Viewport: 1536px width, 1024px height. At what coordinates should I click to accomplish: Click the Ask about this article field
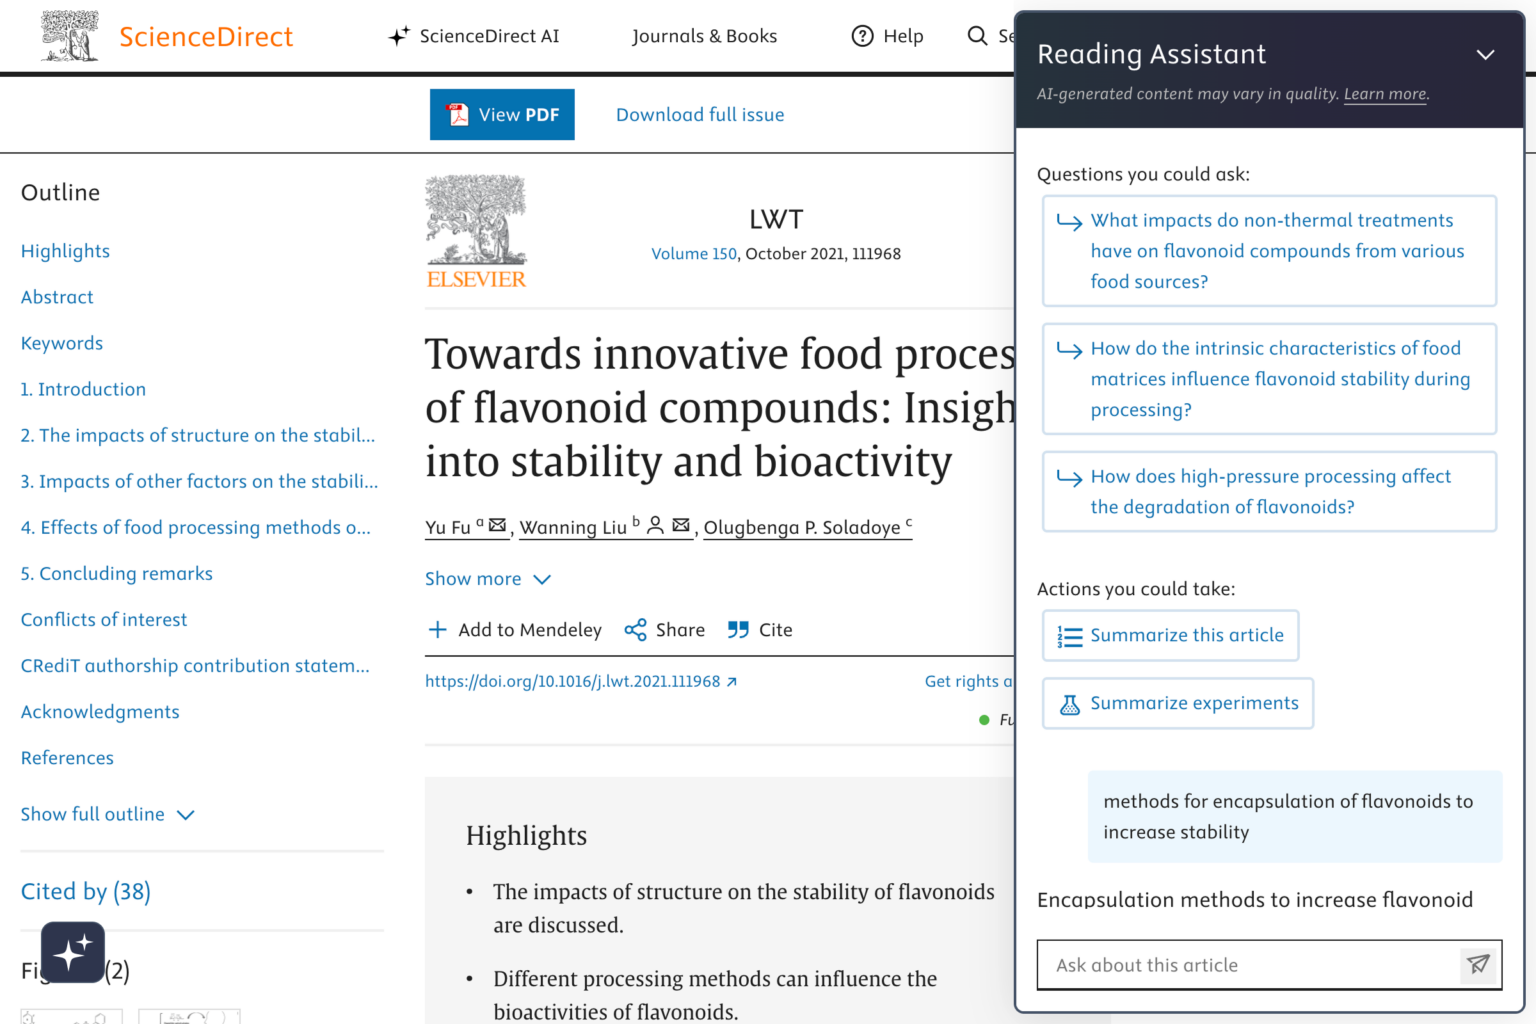(x=1230, y=965)
